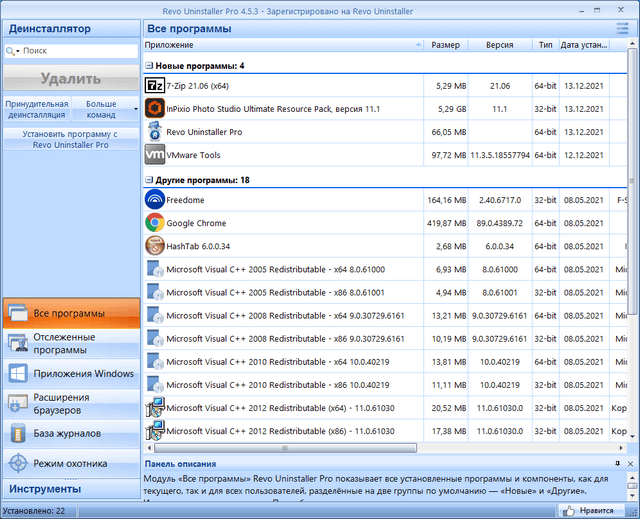
Task: Open the Больше команд dropdown arrow
Action: click(136, 109)
